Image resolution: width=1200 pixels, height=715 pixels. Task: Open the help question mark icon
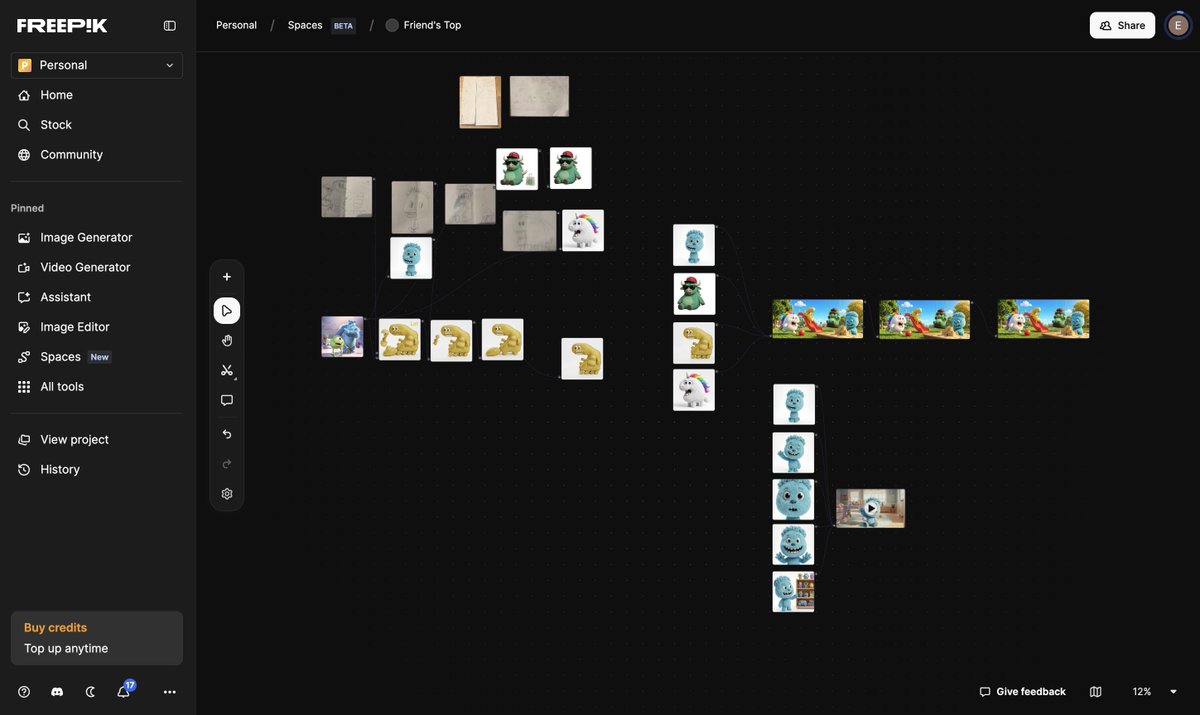(24, 692)
